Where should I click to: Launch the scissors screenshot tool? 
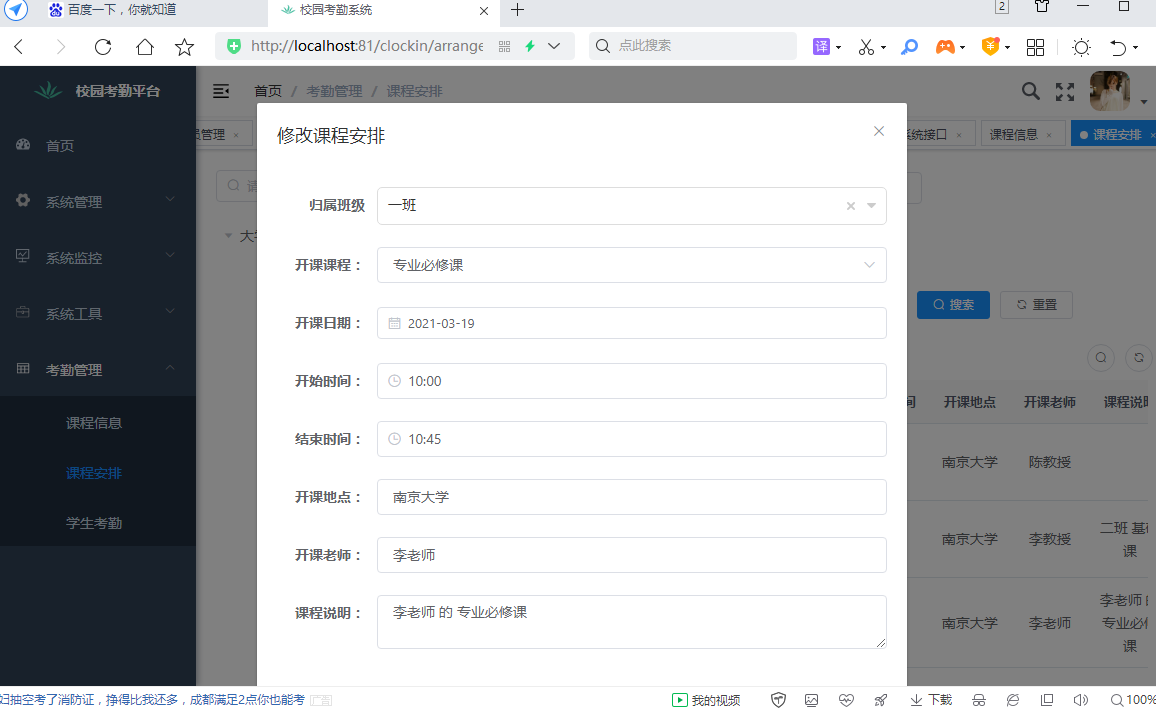[x=866, y=47]
